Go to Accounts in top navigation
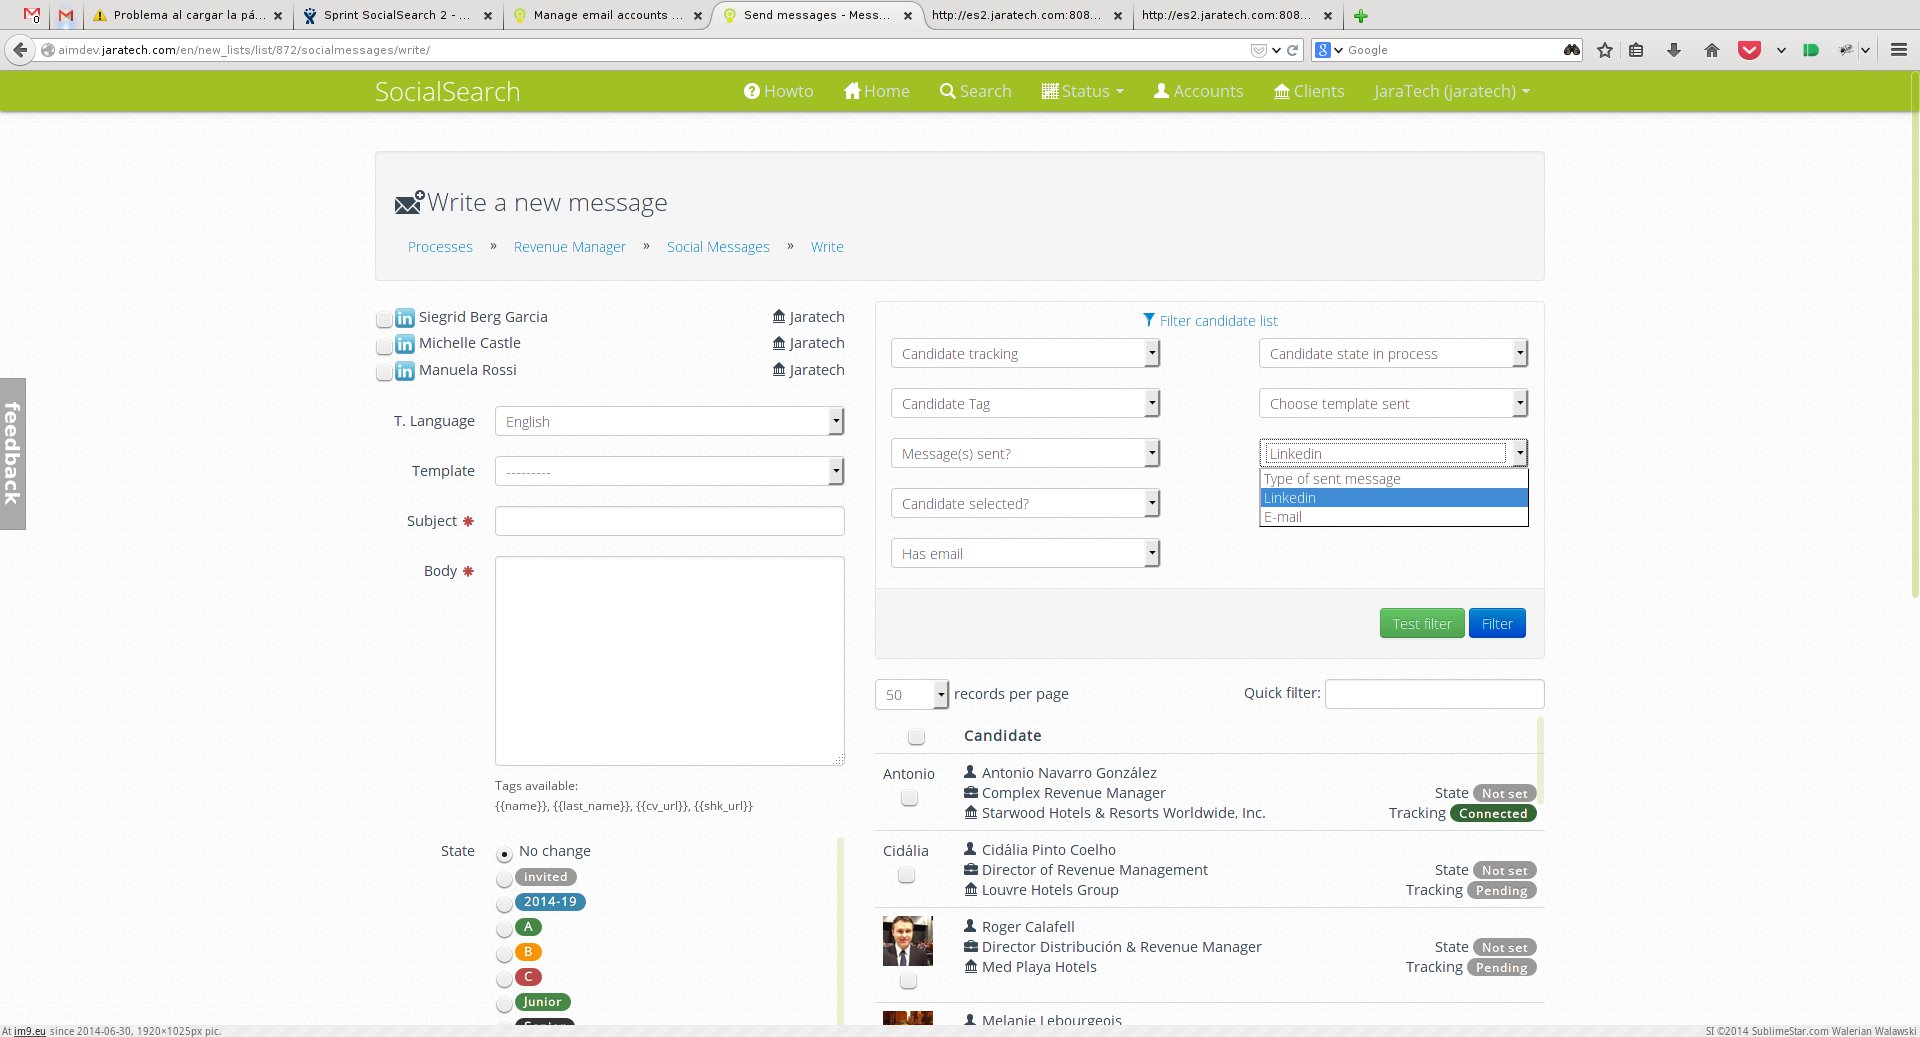The image size is (1920, 1037). coord(1198,91)
